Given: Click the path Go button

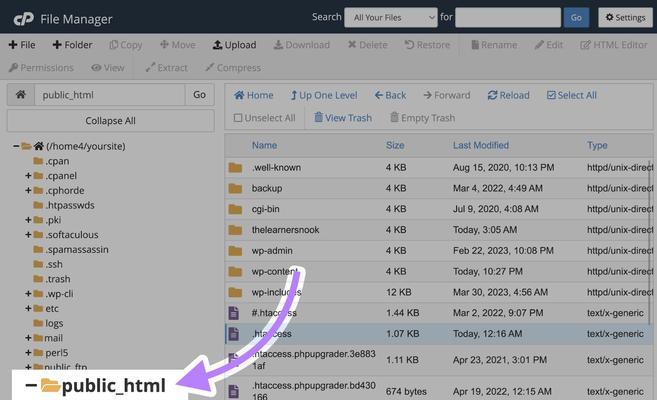Looking at the screenshot, I should pyautogui.click(x=199, y=95).
